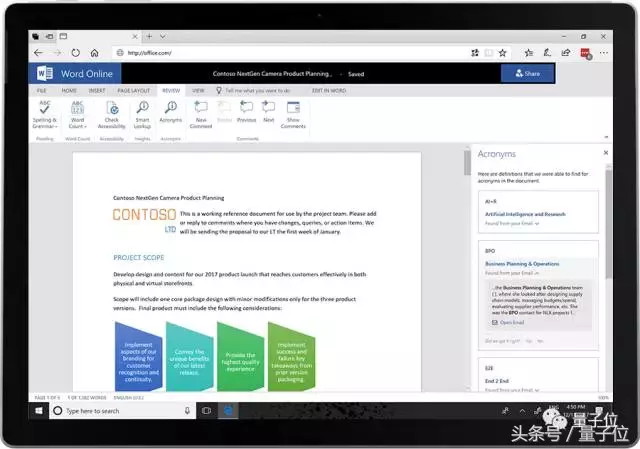
Task: Go back in the browser
Action: click(x=38, y=53)
